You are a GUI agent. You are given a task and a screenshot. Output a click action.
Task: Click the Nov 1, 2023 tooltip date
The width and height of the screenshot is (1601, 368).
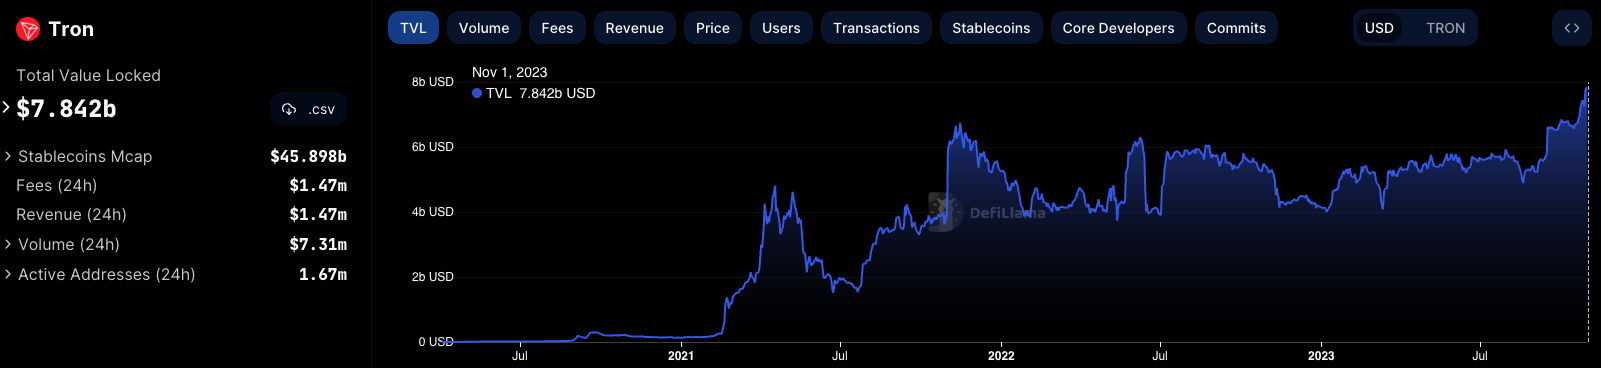pos(509,72)
